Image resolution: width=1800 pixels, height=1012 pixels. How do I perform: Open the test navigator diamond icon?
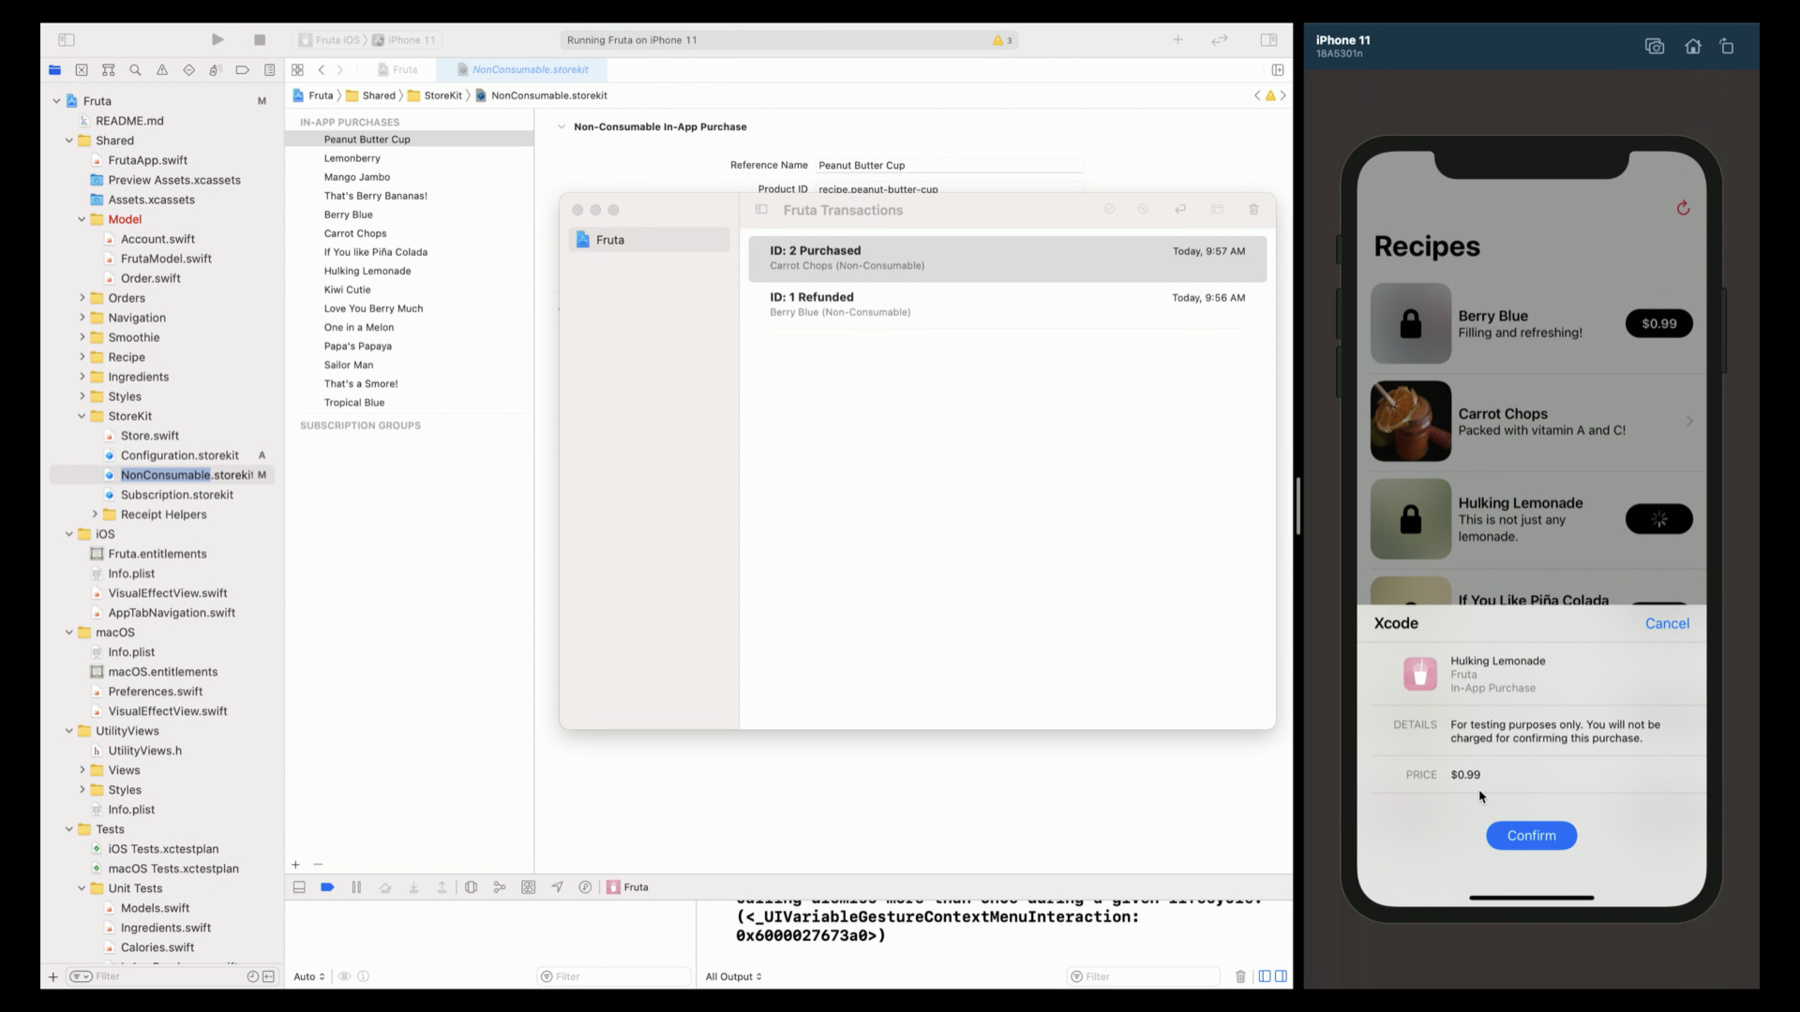pos(189,70)
